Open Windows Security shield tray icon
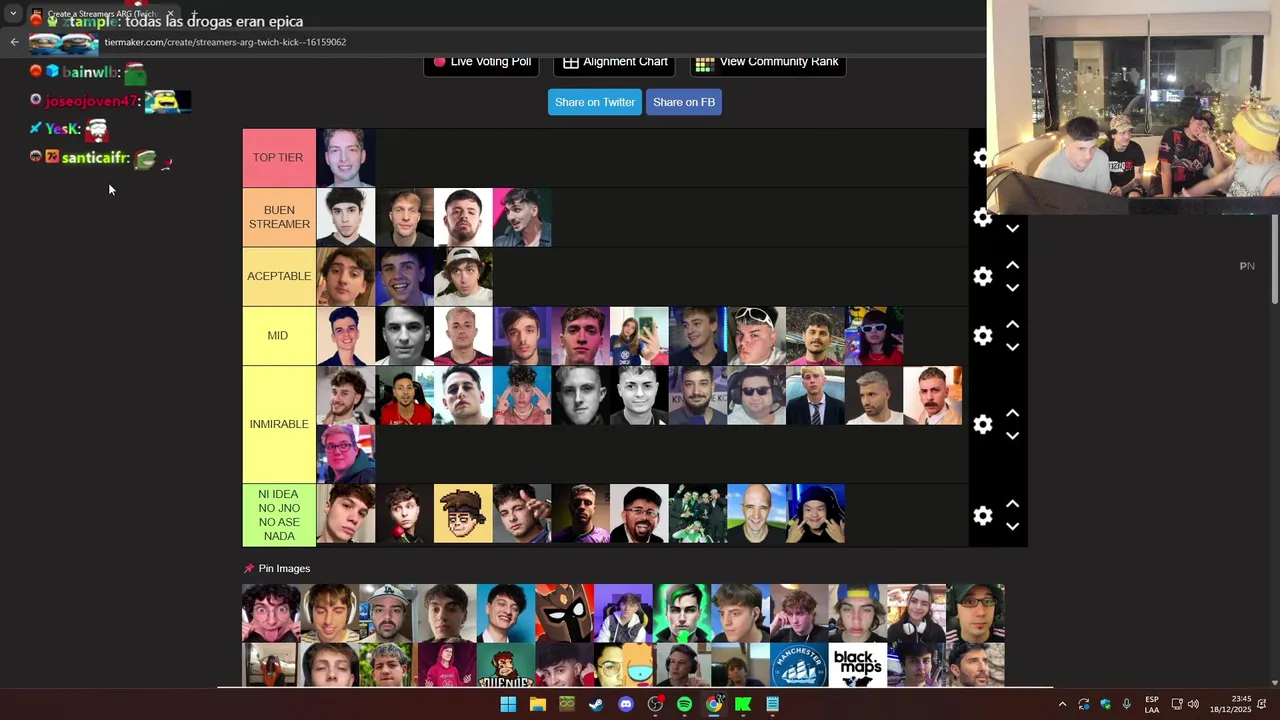1280x720 pixels. (1105, 704)
